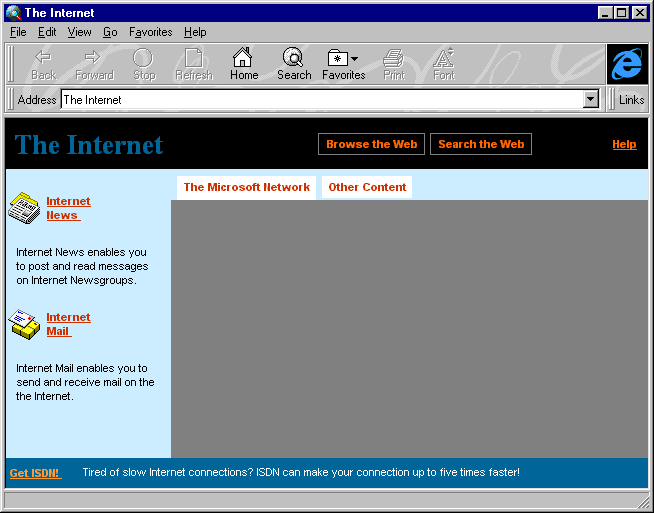Click the Back arrow toolbar icon

tap(43, 58)
